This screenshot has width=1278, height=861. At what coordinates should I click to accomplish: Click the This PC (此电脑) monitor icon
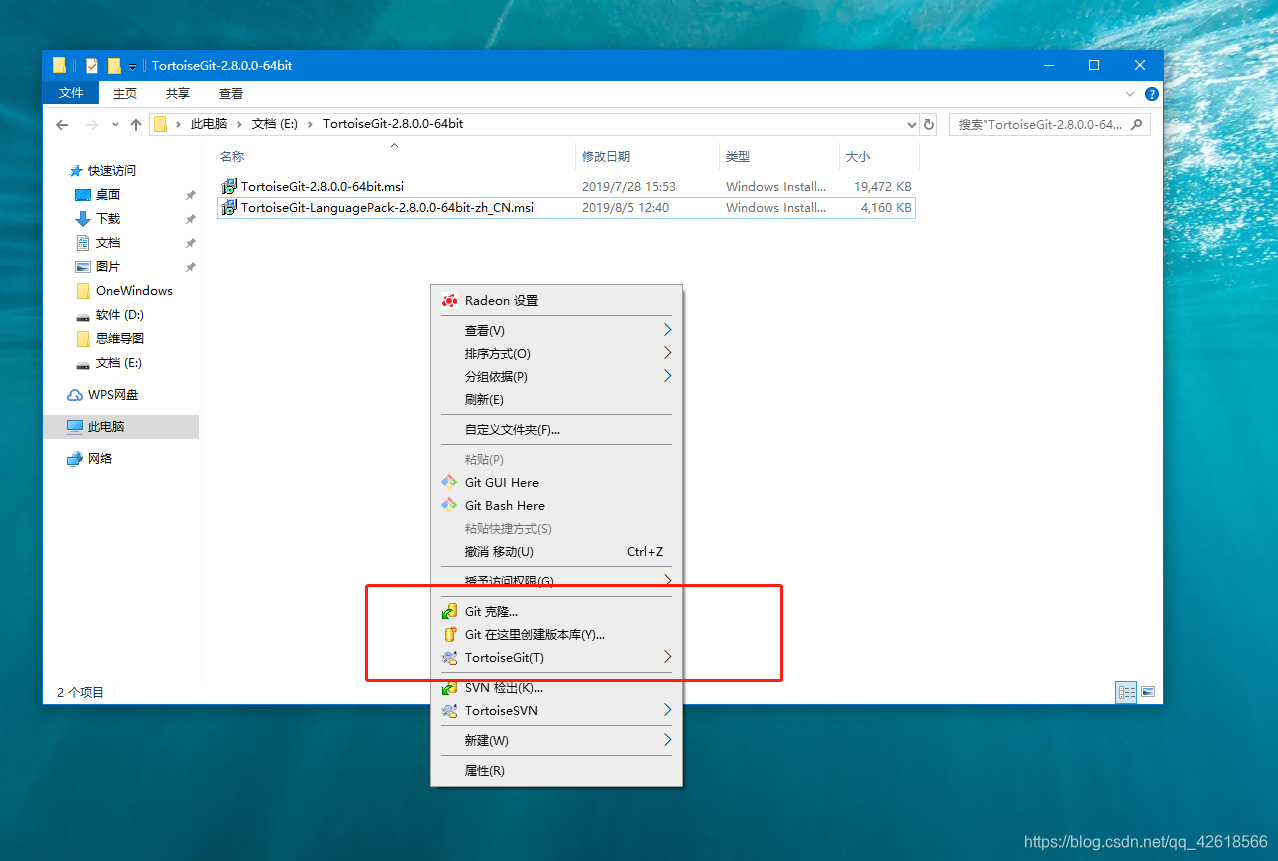pos(75,427)
